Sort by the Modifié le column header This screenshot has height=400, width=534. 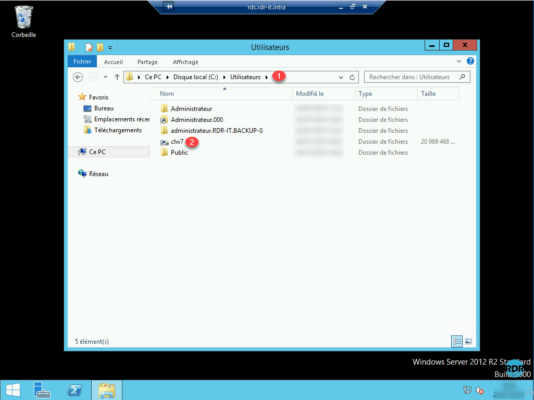[x=324, y=94]
